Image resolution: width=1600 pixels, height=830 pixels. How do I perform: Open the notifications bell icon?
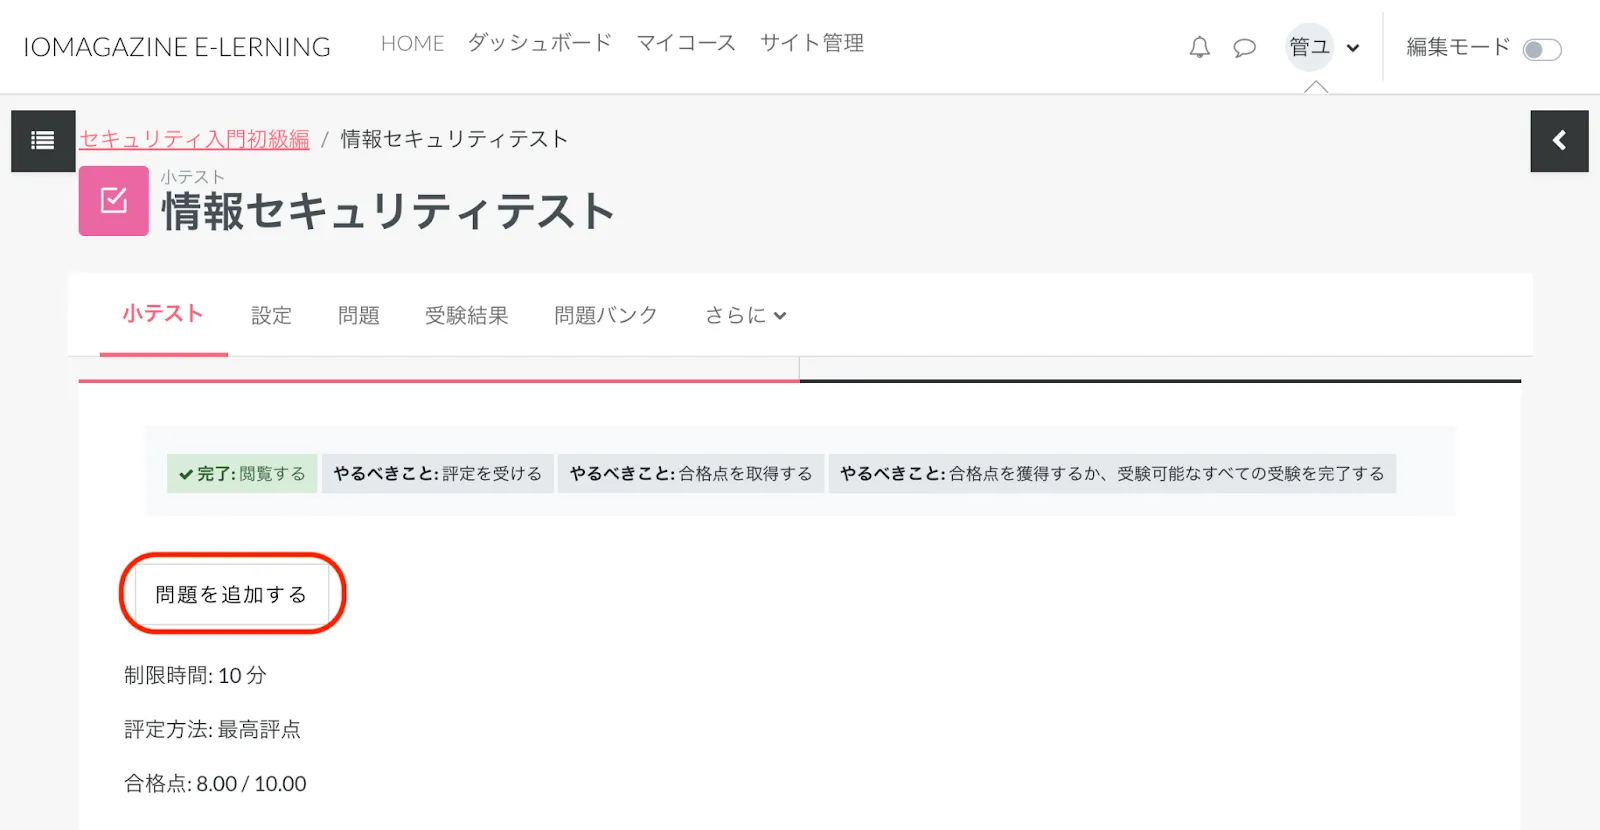[x=1199, y=47]
